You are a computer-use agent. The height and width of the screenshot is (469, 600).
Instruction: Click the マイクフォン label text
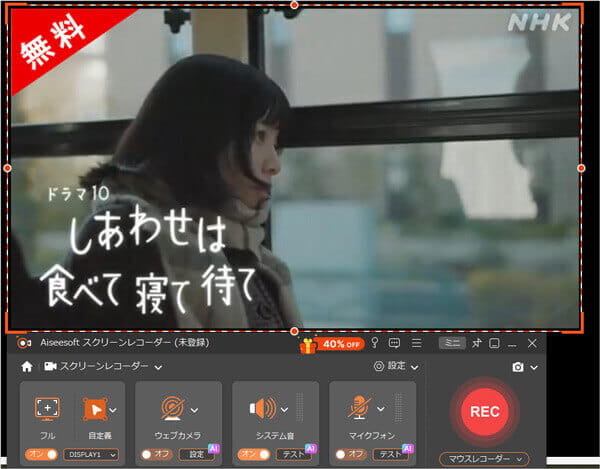[x=372, y=435]
